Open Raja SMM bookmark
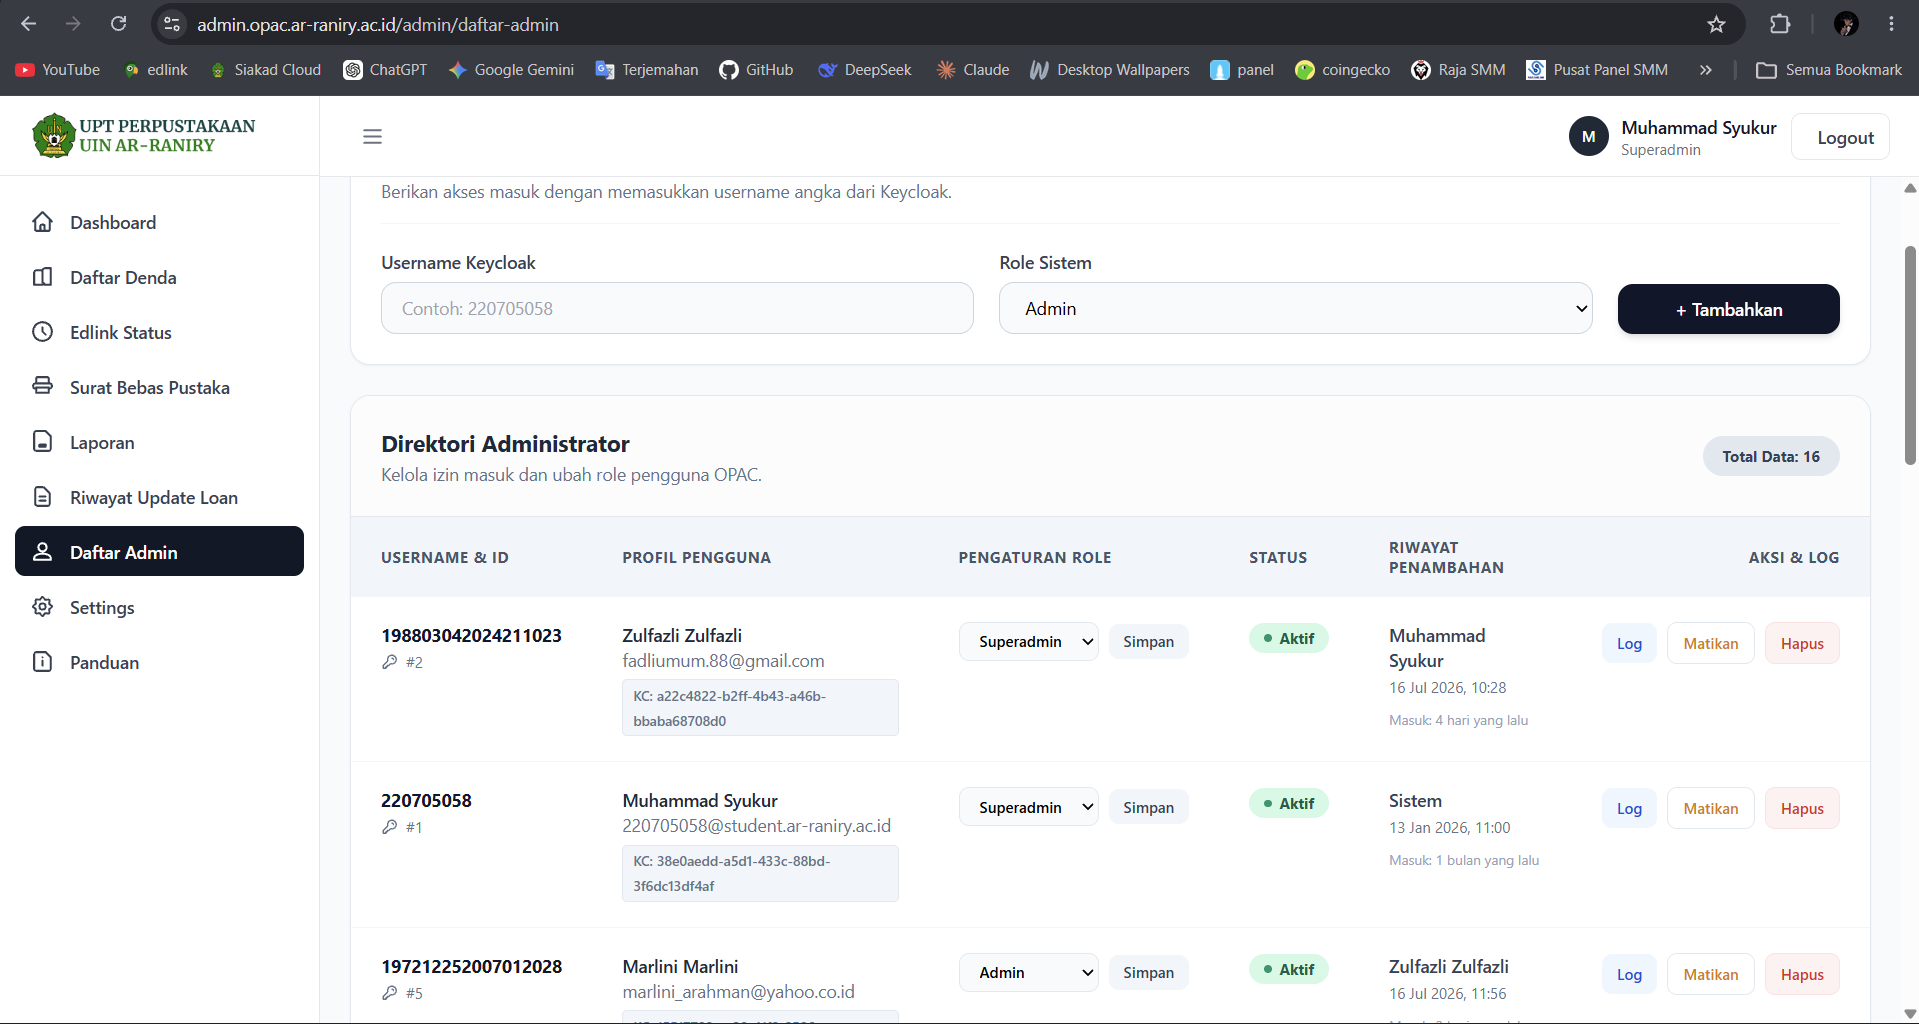This screenshot has height=1024, width=1919. coord(1458,70)
